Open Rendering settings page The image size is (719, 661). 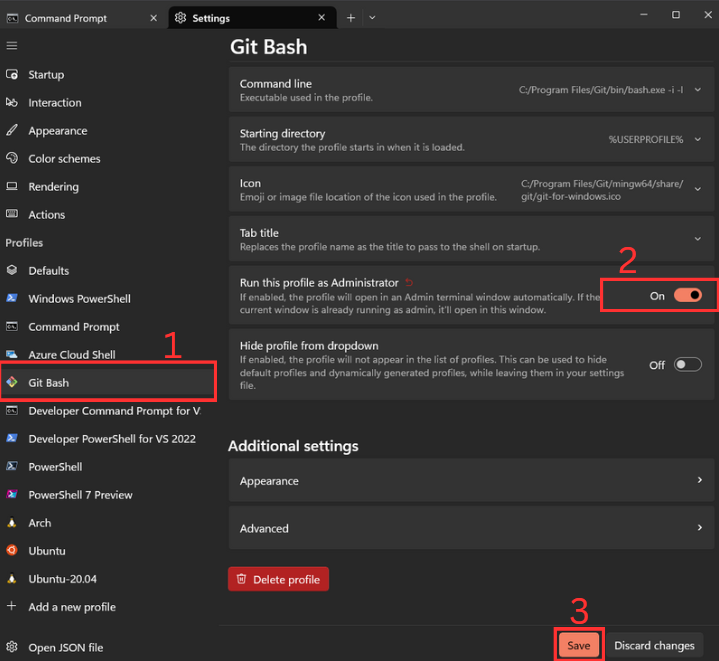(x=108, y=186)
